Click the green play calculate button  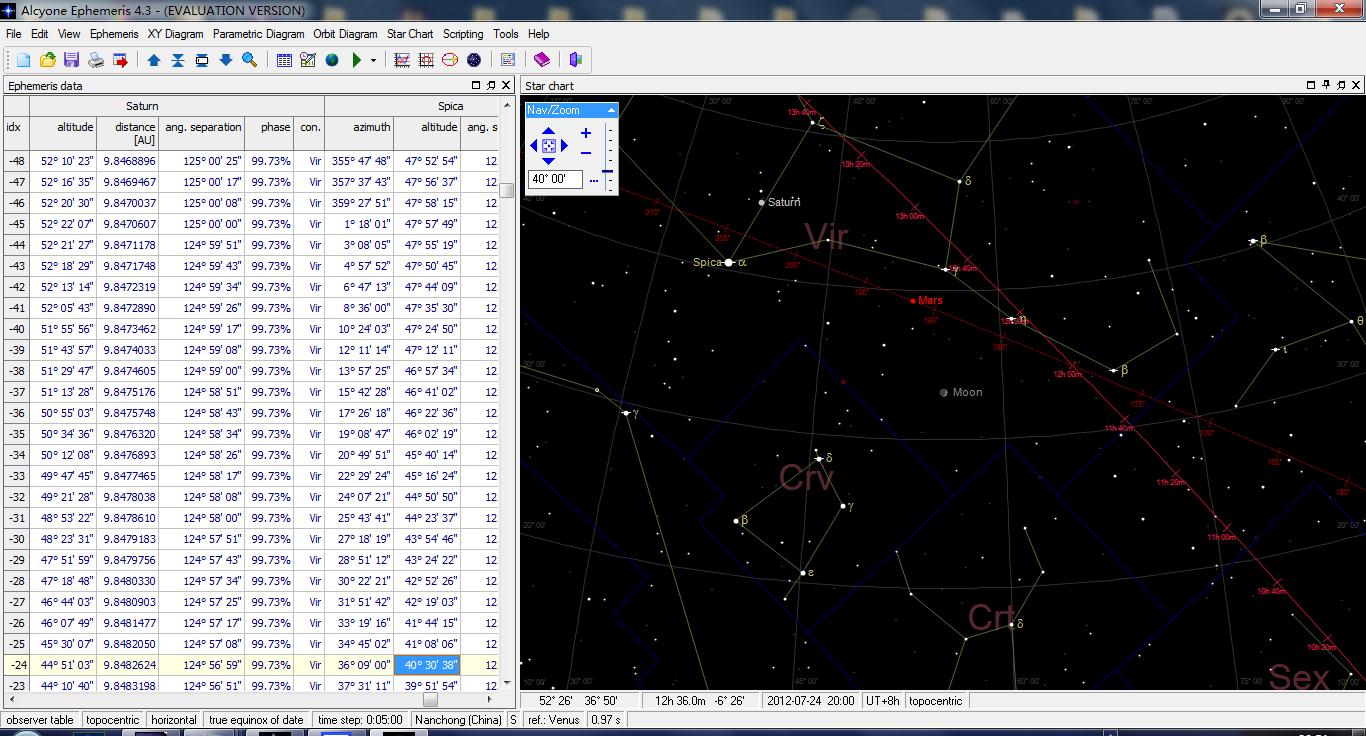point(357,60)
